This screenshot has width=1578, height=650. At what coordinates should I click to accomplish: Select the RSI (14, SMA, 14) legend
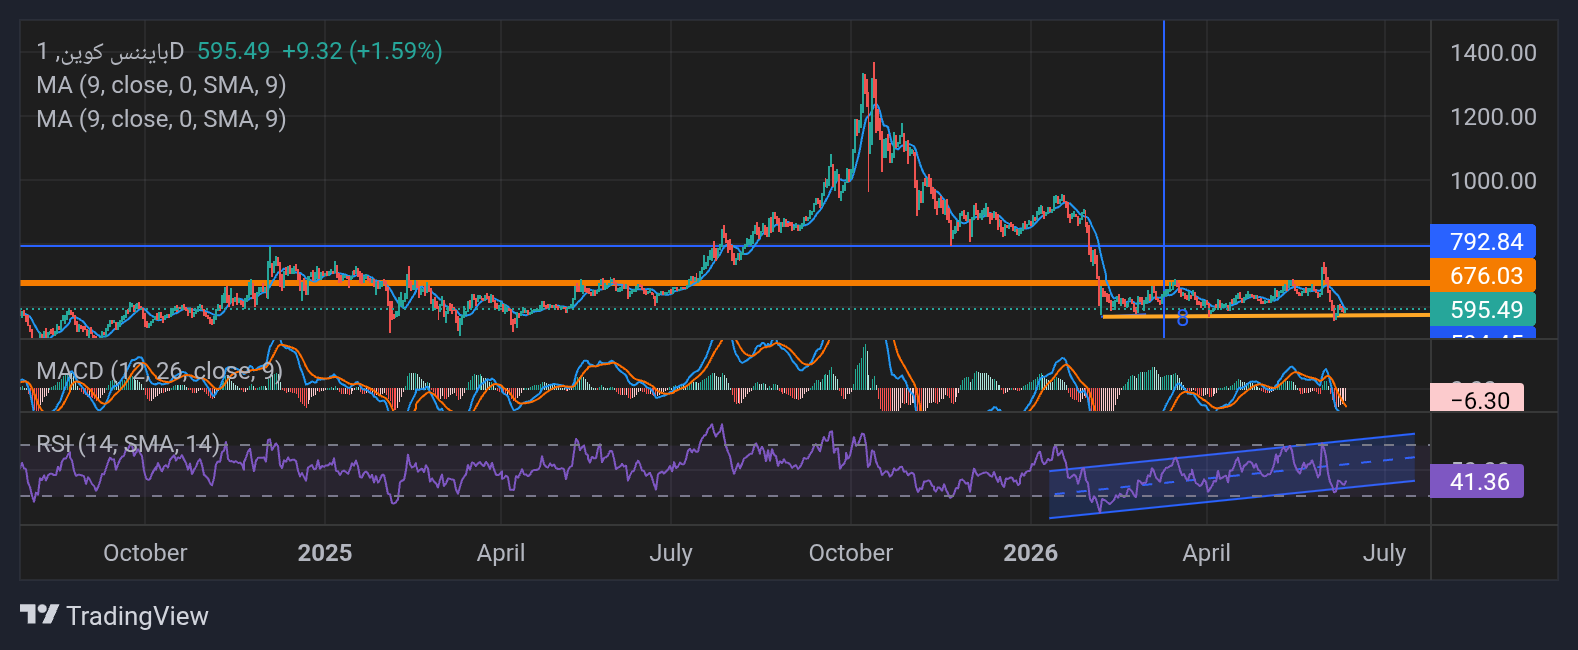click(128, 443)
